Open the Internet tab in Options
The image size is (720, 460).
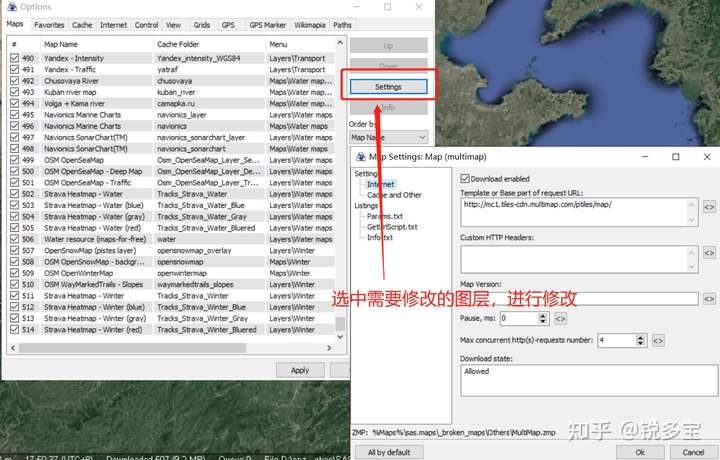pos(113,25)
